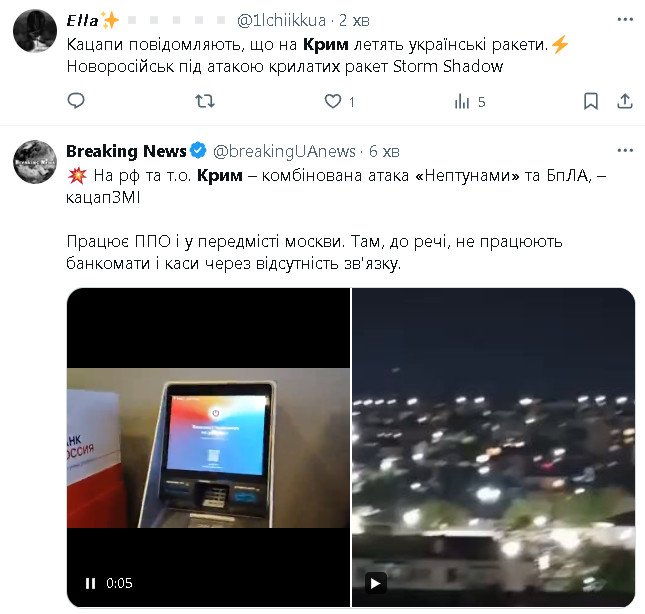This screenshot has height=614, width=645.
Task: Pause the ATM video at 0:05
Action: tap(90, 583)
